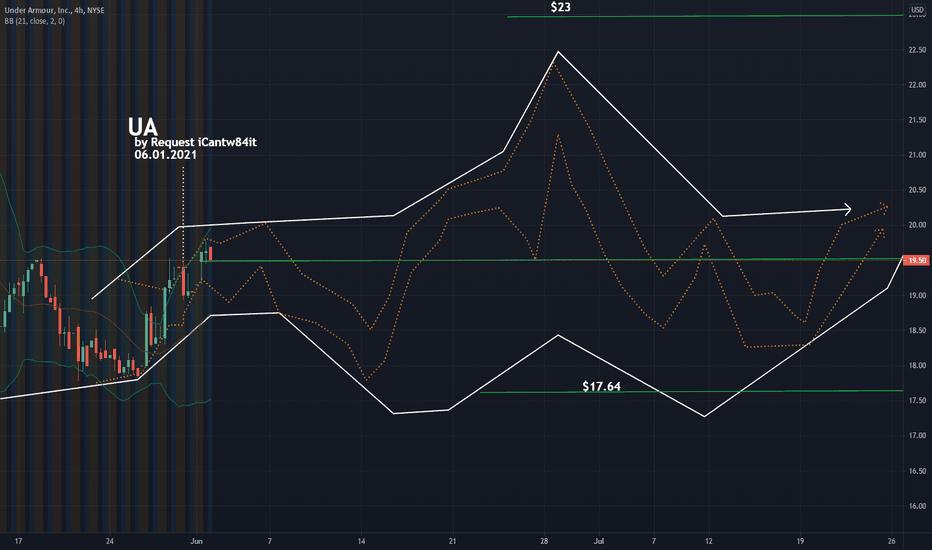Click the 20.50 price axis label
The image size is (932, 550).
point(917,190)
